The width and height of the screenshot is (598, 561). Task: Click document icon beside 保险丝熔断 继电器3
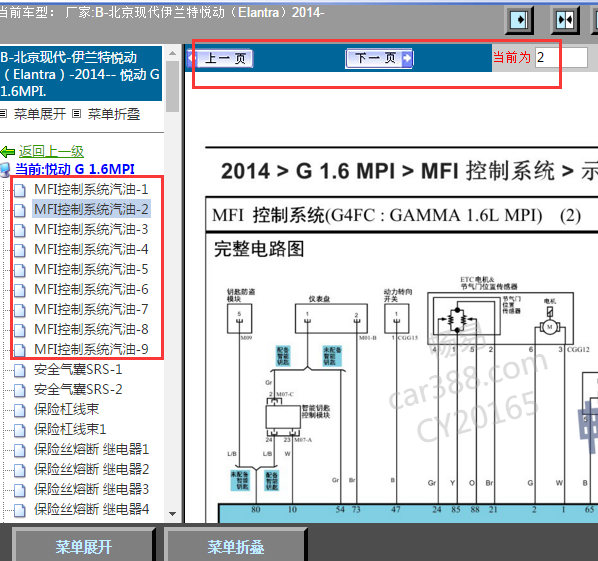point(20,490)
